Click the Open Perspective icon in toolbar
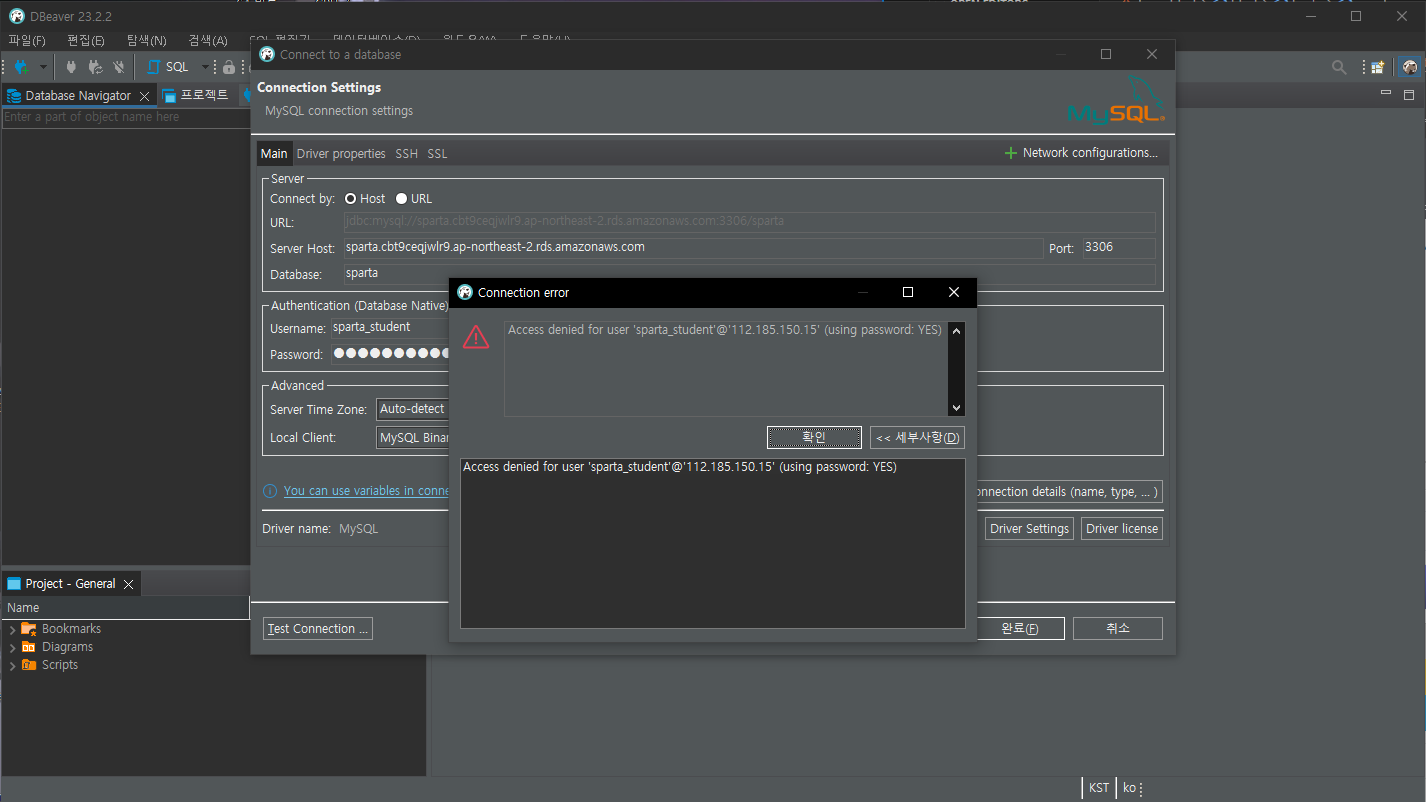 coord(1378,67)
